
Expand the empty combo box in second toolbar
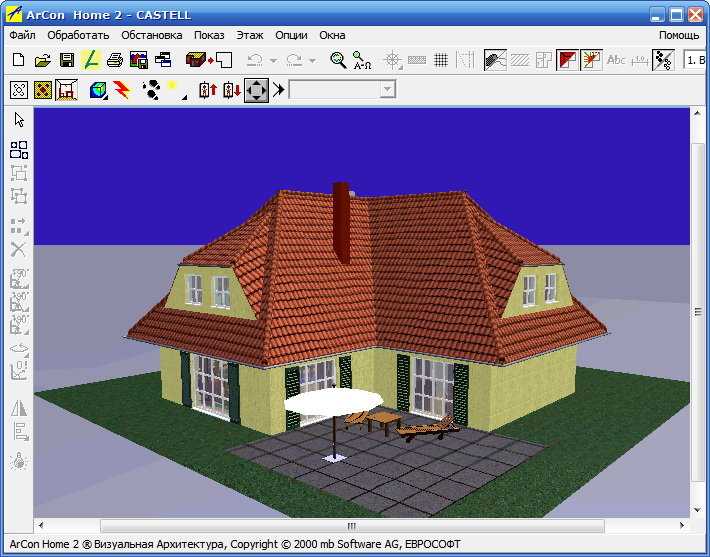coord(388,89)
